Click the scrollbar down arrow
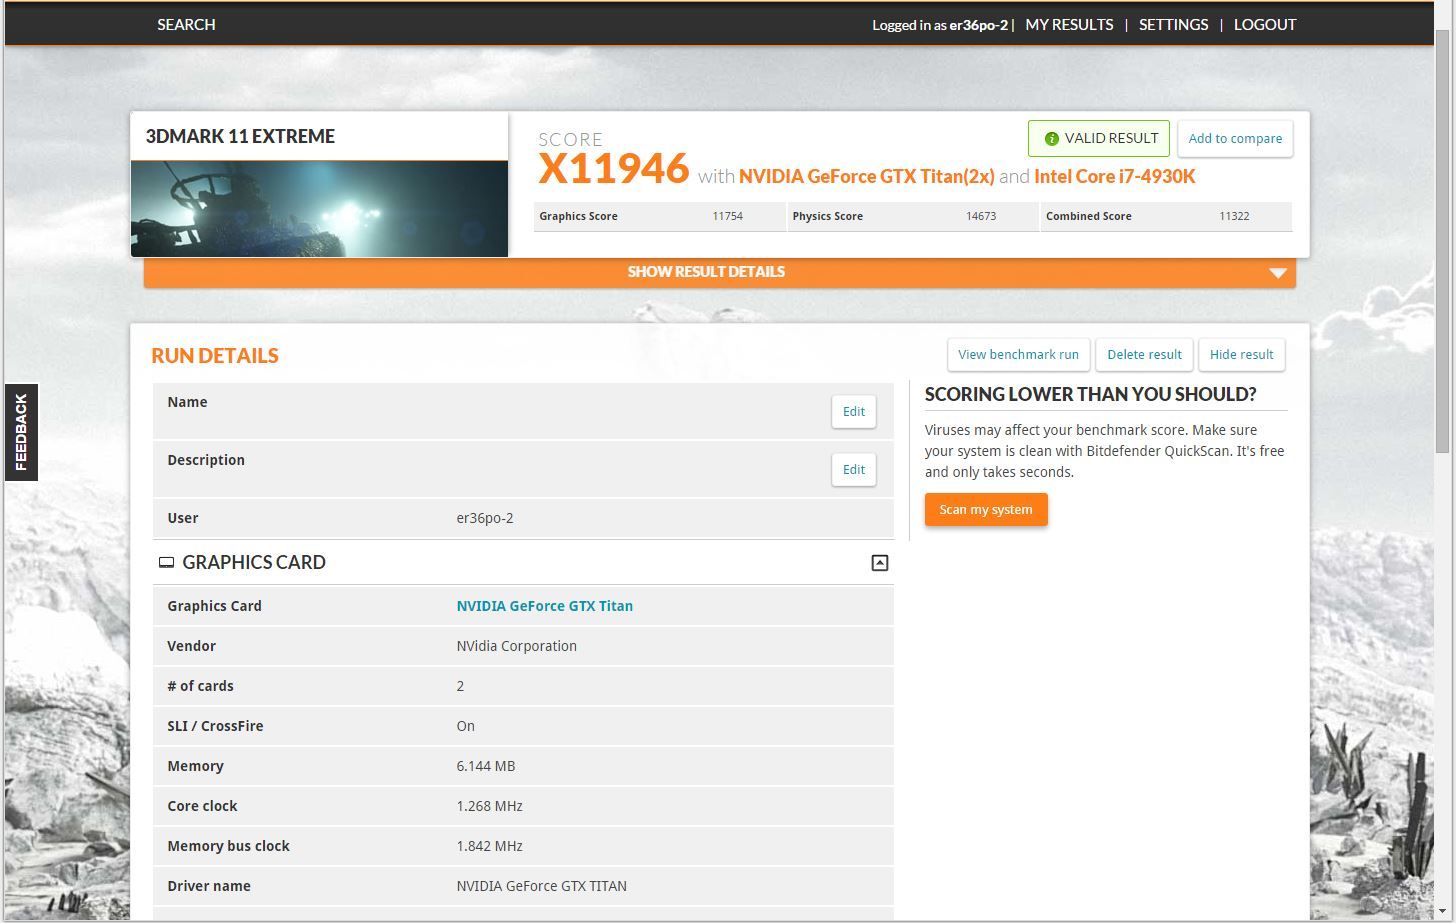The height and width of the screenshot is (923, 1456). [x=1442, y=912]
